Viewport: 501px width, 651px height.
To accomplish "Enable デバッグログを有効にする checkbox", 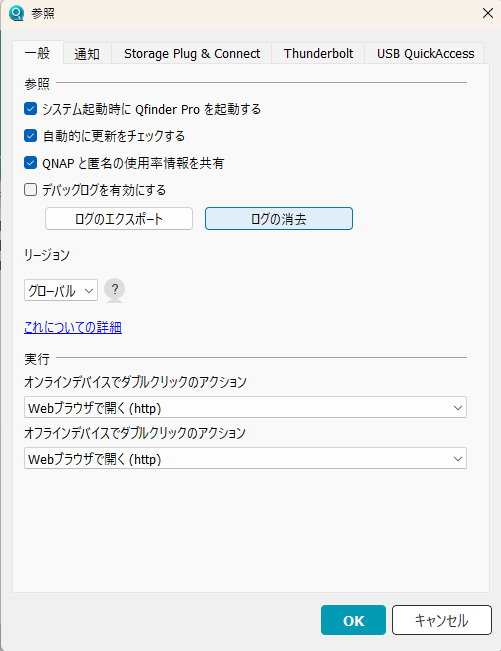I will 30,190.
